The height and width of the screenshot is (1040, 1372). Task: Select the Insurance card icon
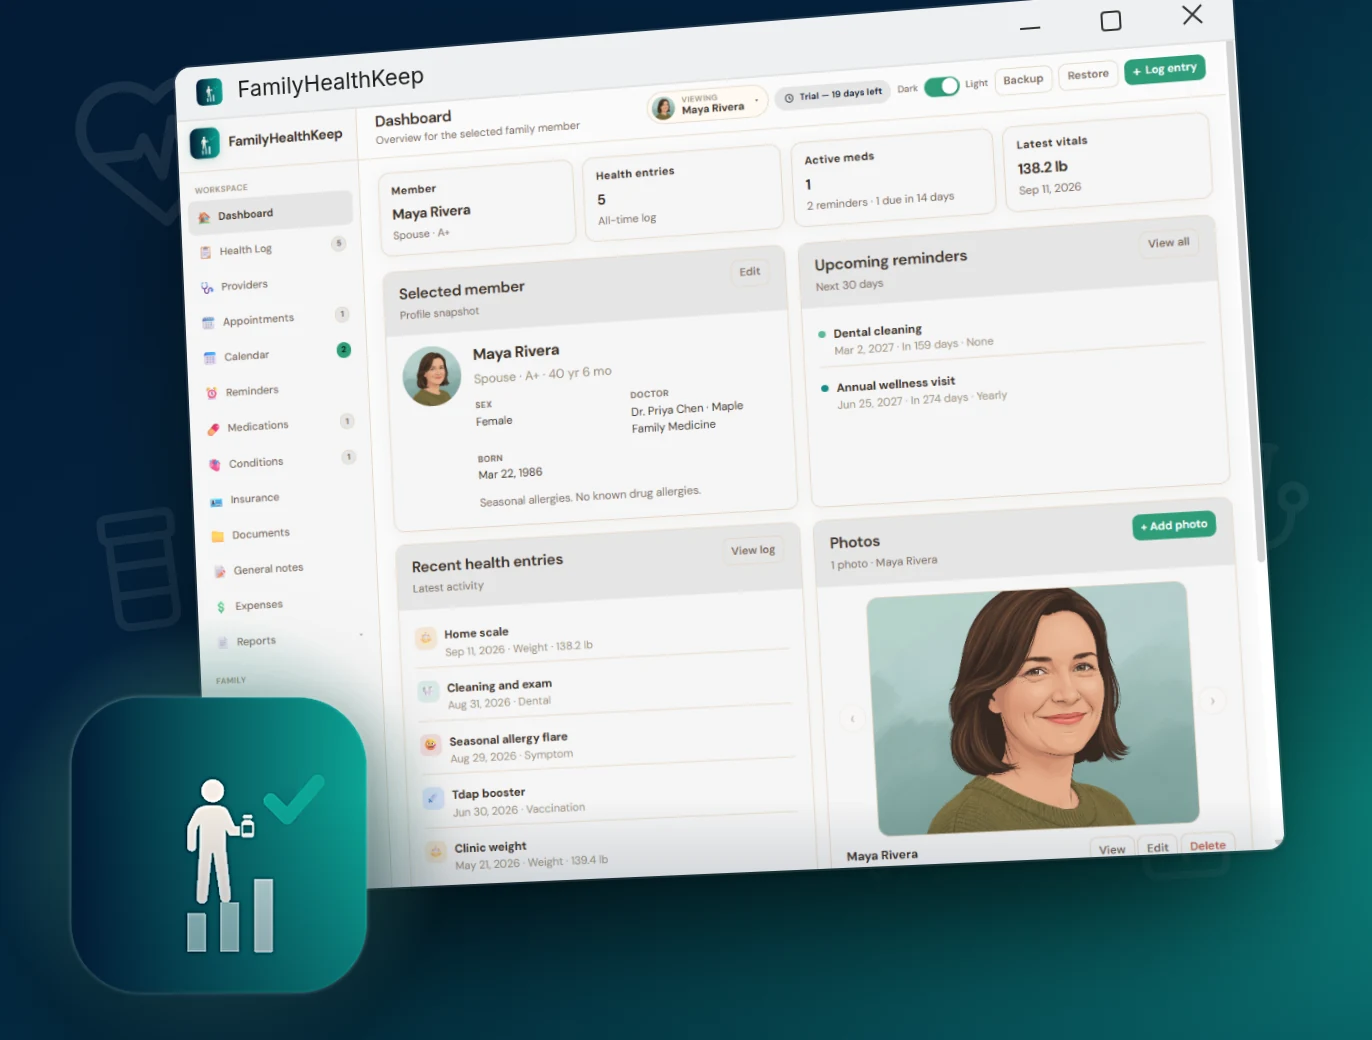pyautogui.click(x=216, y=501)
